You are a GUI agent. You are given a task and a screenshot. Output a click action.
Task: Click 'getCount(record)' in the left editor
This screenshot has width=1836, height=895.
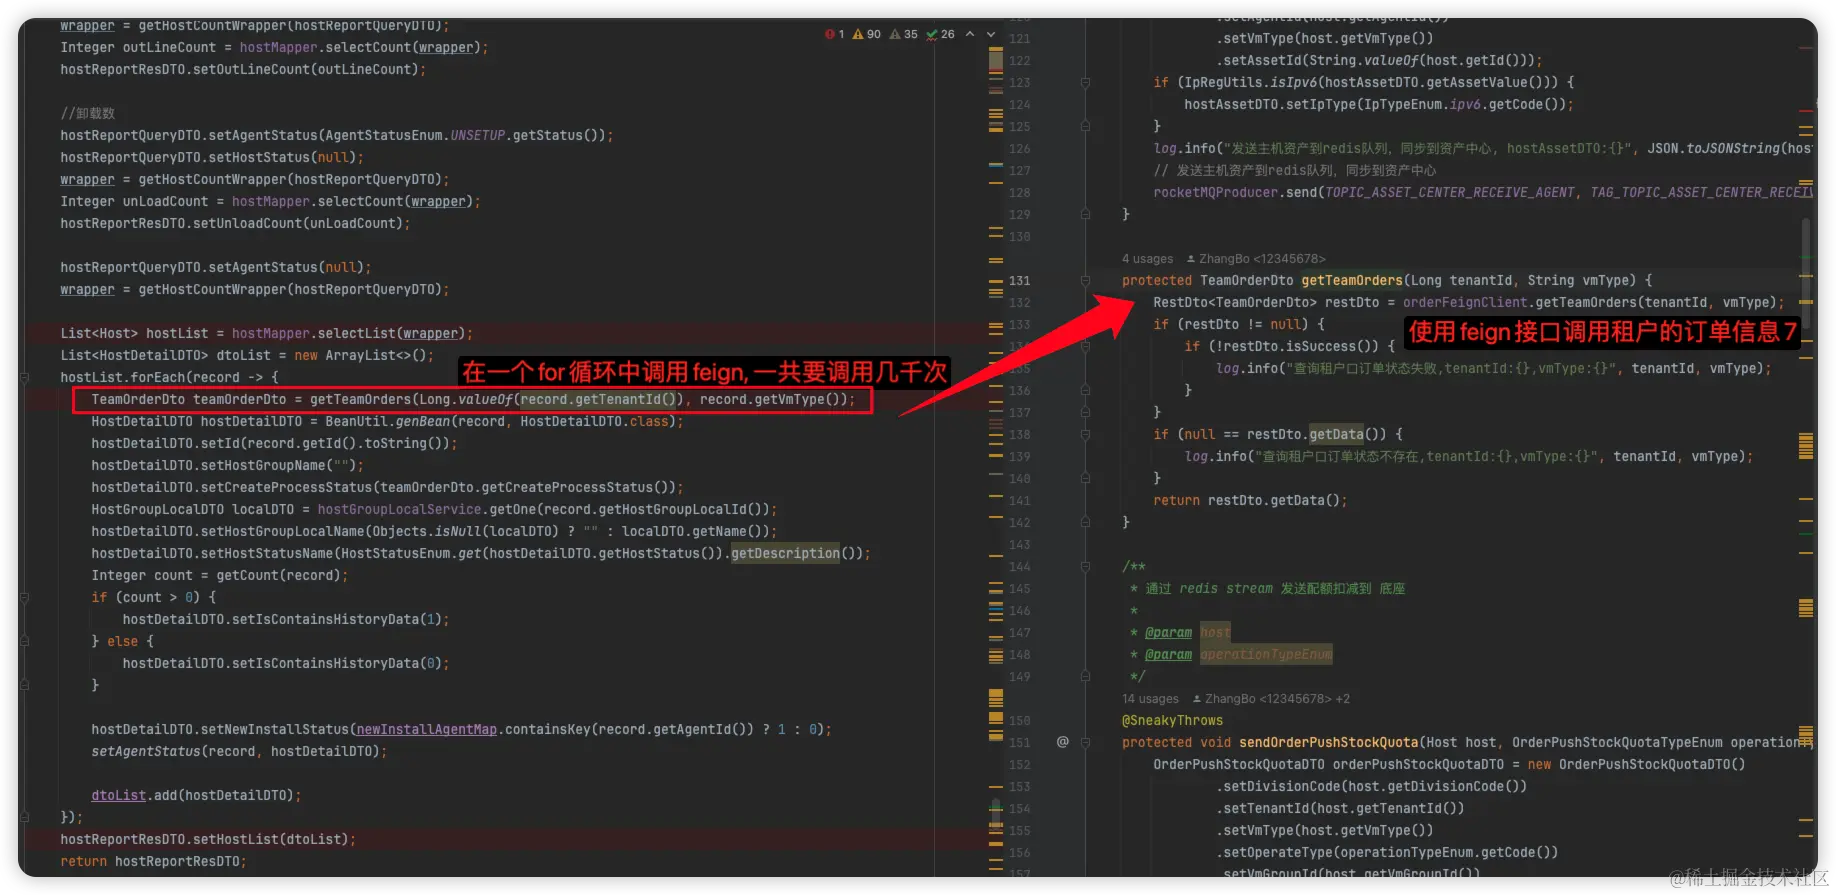(278, 576)
